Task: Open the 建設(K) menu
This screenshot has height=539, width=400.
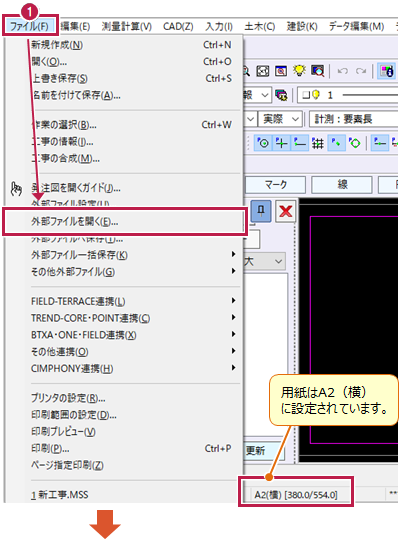Action: click(302, 26)
